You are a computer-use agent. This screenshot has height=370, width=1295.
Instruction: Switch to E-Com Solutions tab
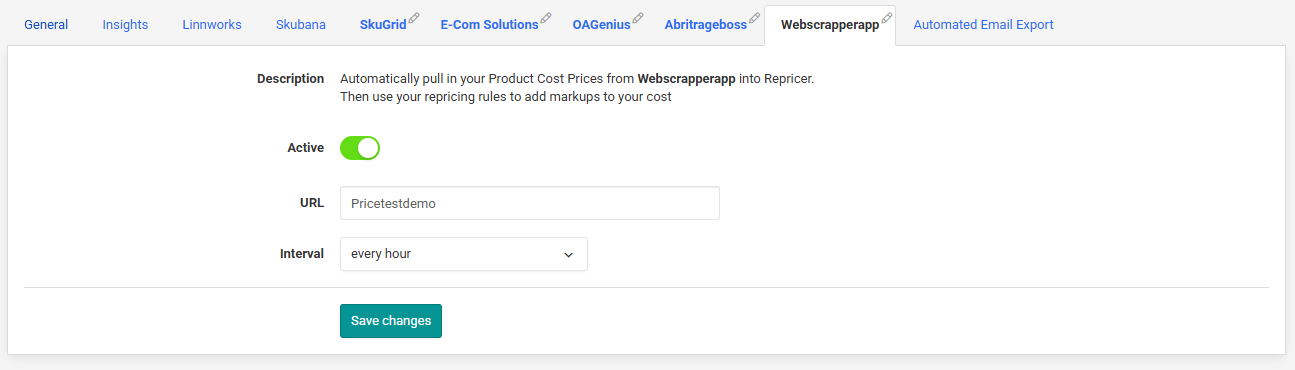pyautogui.click(x=489, y=25)
